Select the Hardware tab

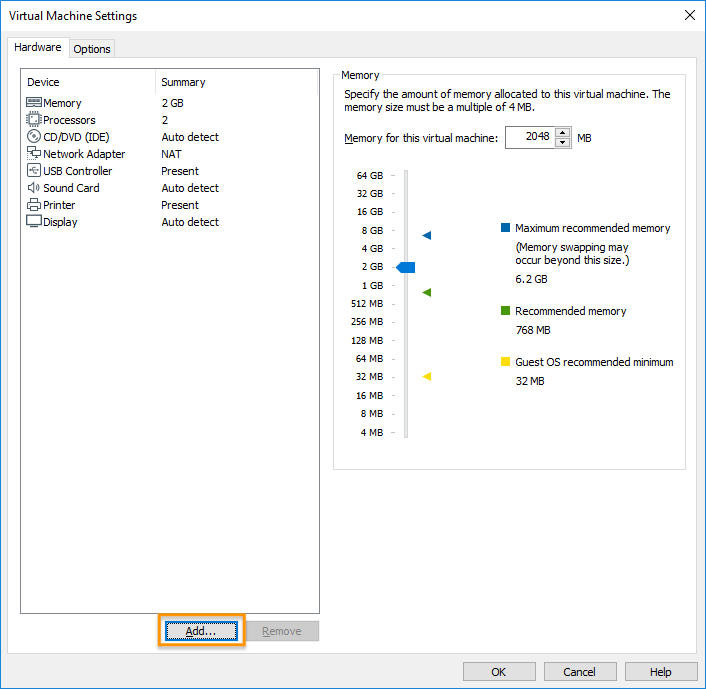point(38,47)
